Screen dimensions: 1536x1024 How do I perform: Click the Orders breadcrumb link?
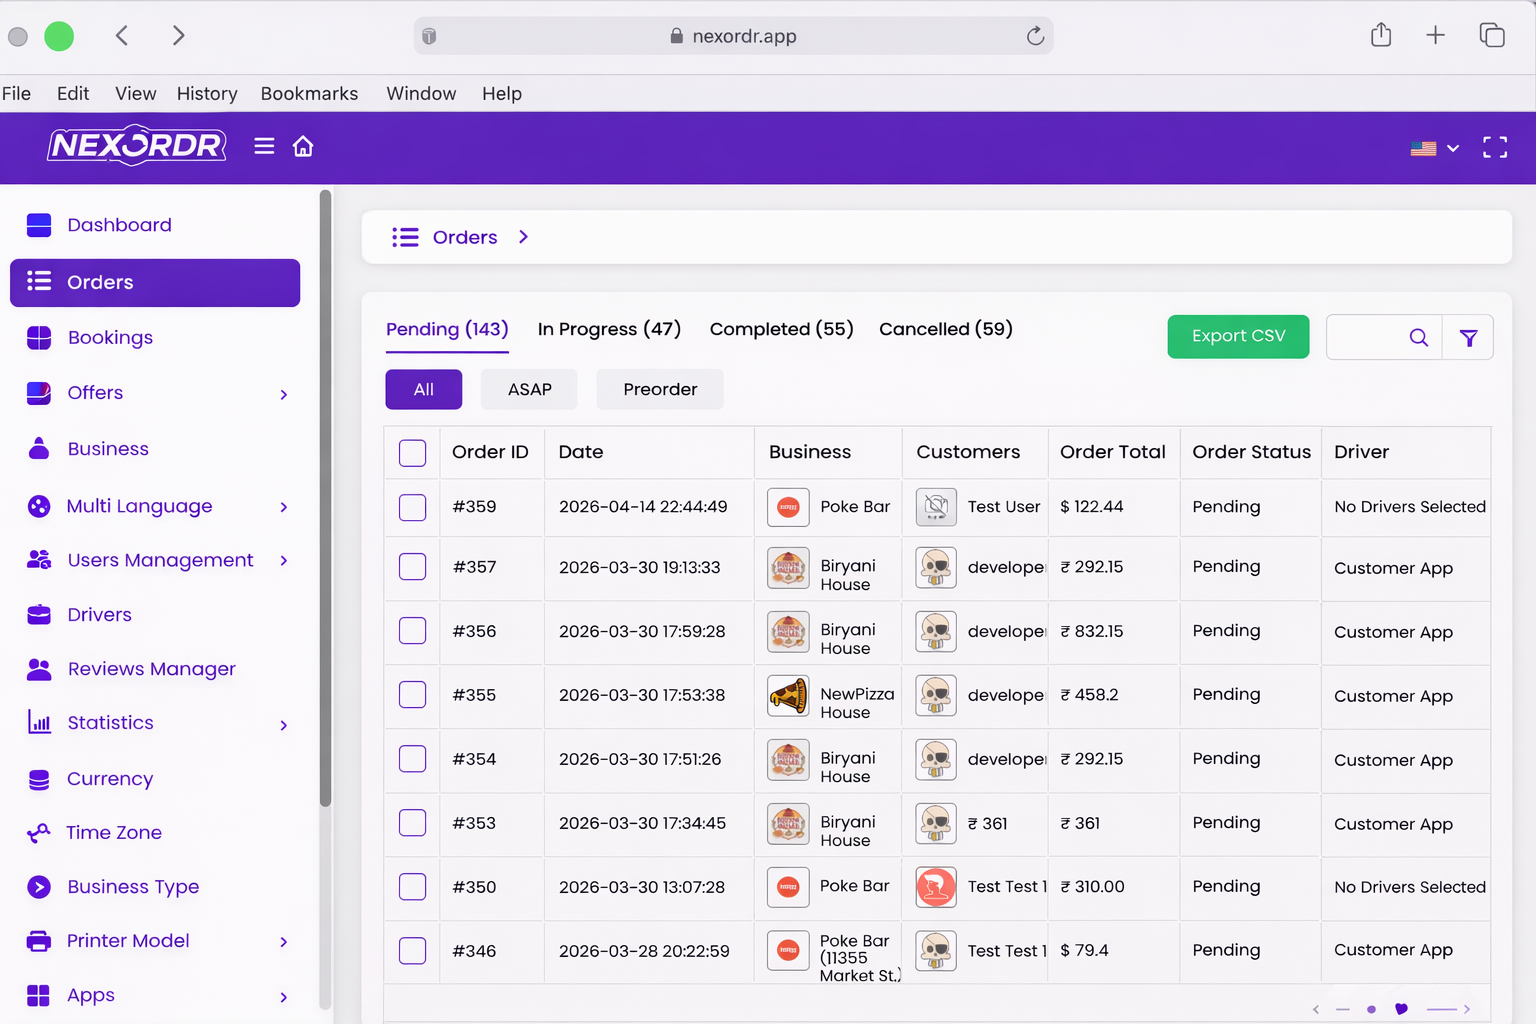click(x=465, y=237)
